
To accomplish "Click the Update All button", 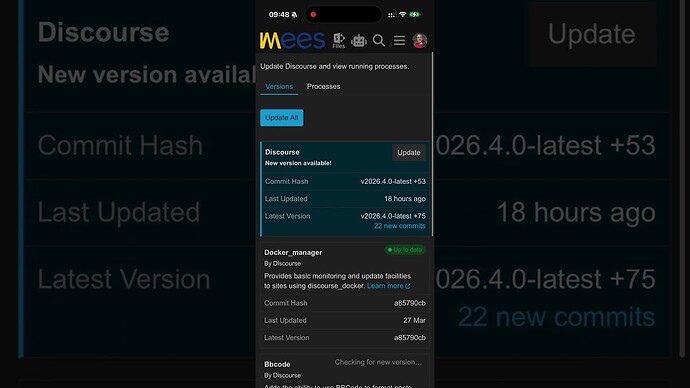I will [282, 117].
